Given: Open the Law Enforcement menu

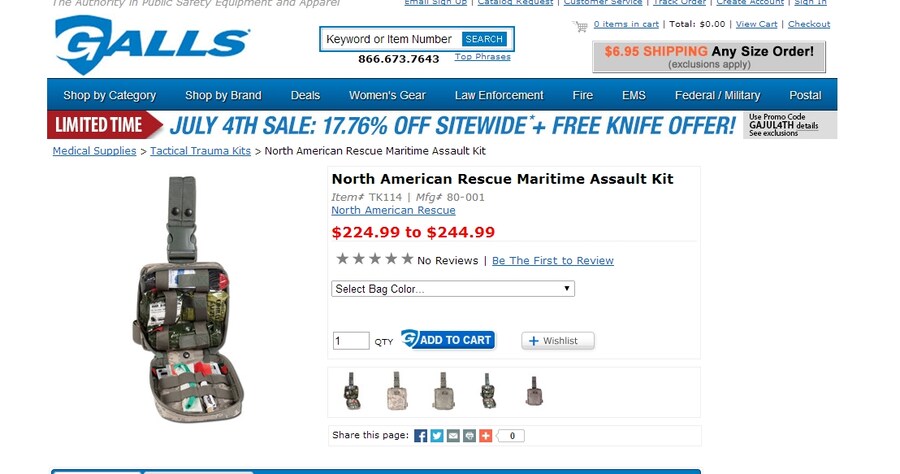Looking at the screenshot, I should point(499,96).
